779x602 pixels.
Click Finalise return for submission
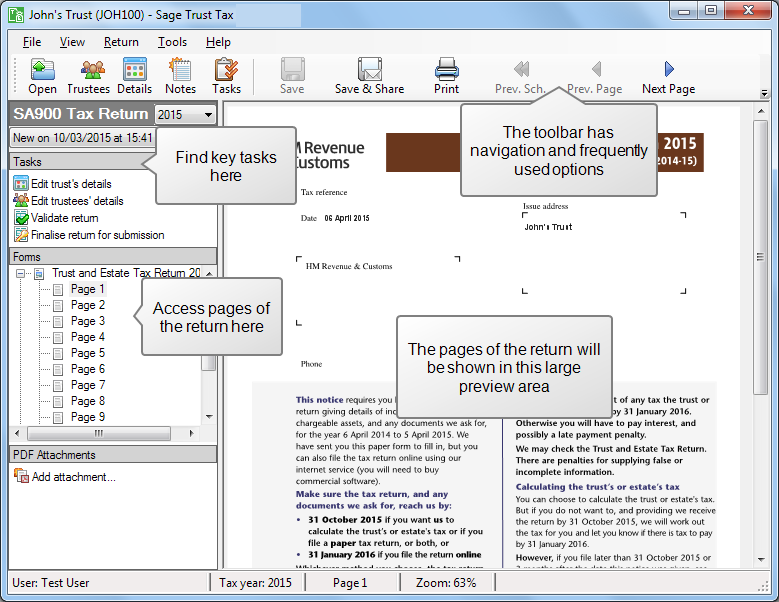tap(97, 235)
